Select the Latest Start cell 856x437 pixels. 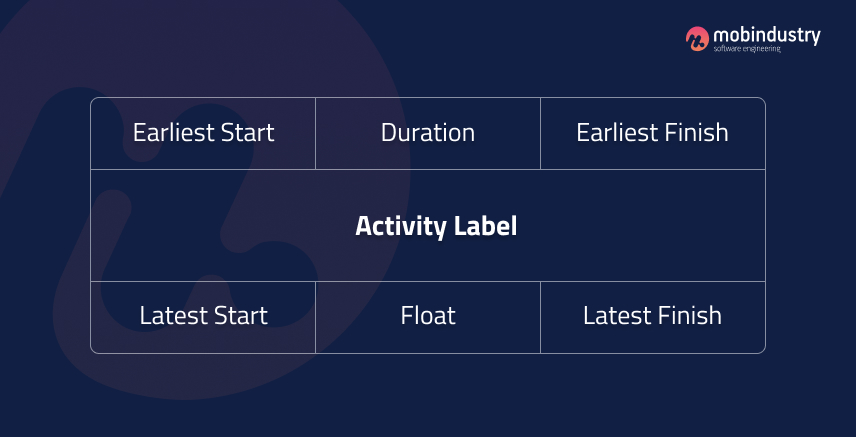click(203, 317)
